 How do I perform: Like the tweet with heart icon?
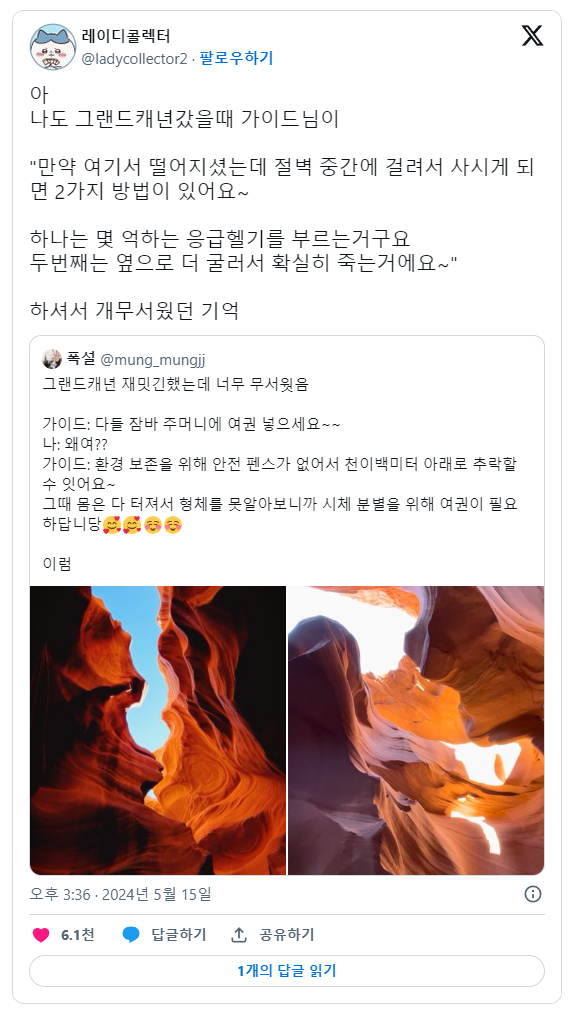pyautogui.click(x=41, y=934)
